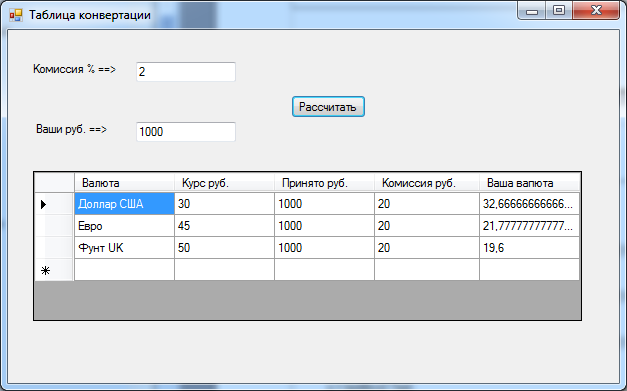The width and height of the screenshot is (627, 391).
Task: Click the empty Принято руб. cell in new row
Action: [x=324, y=270]
